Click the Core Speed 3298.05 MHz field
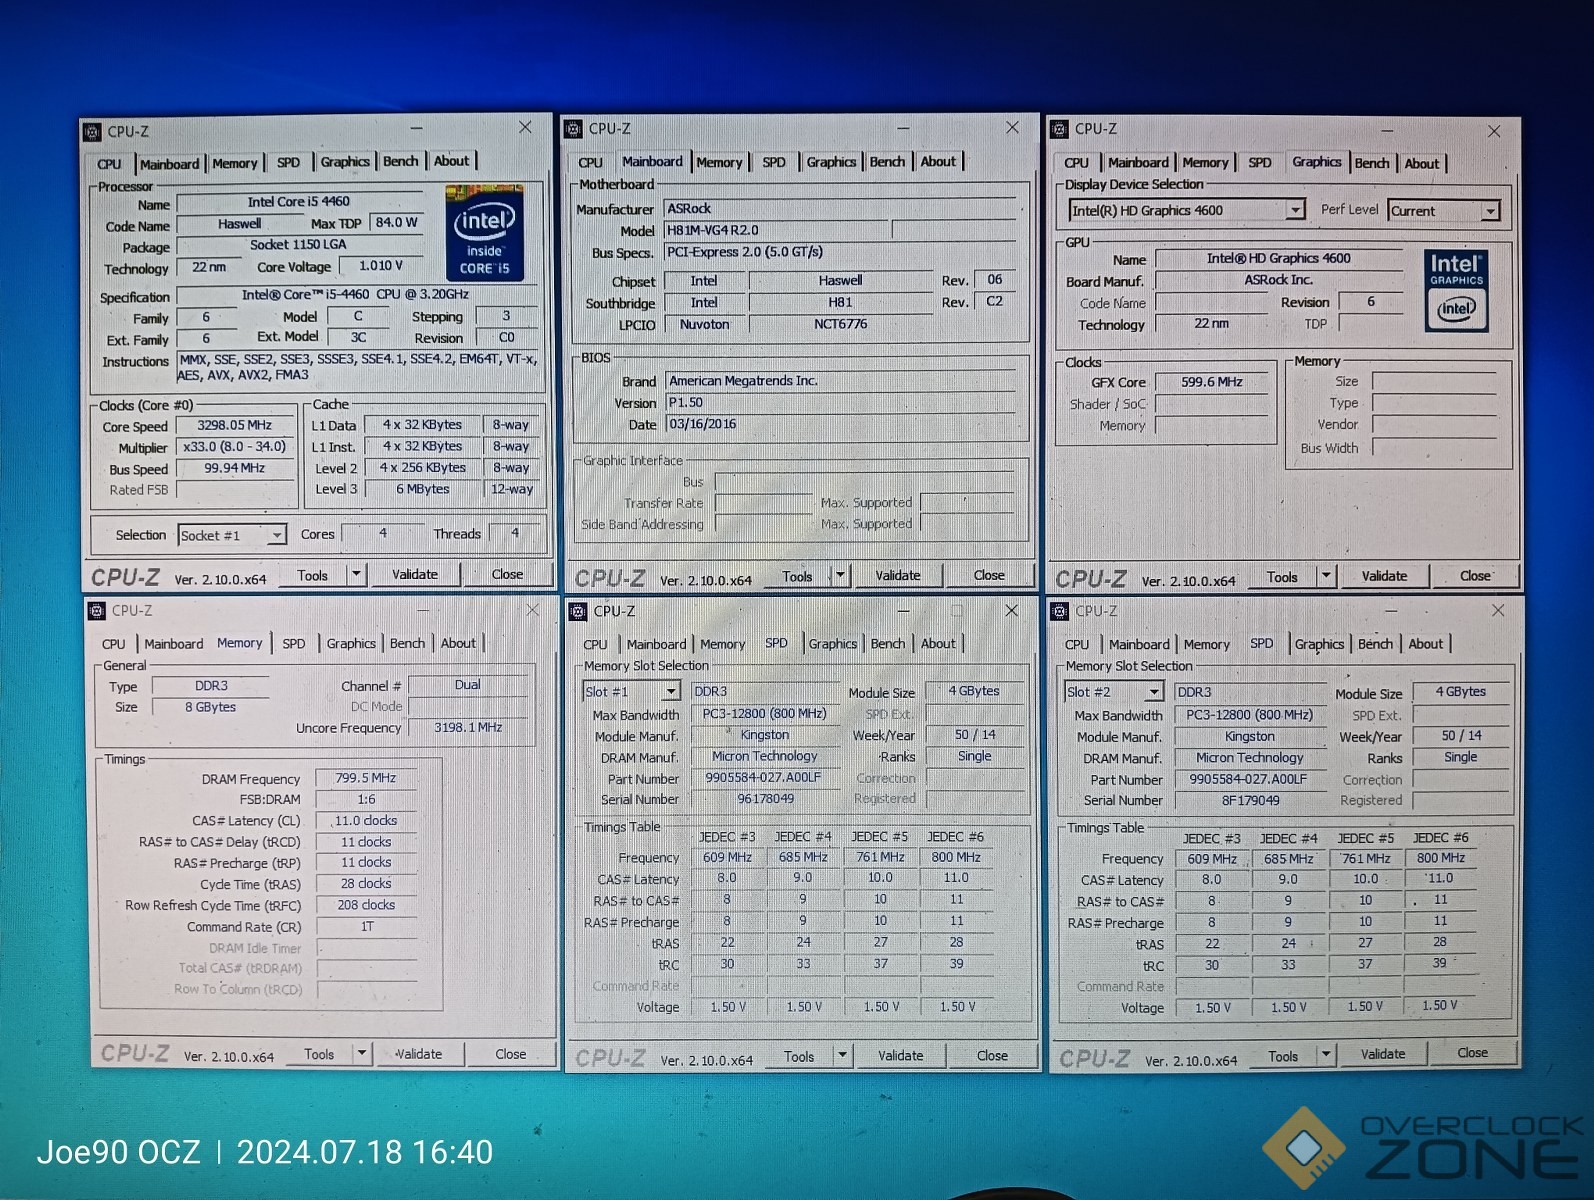 pos(235,425)
